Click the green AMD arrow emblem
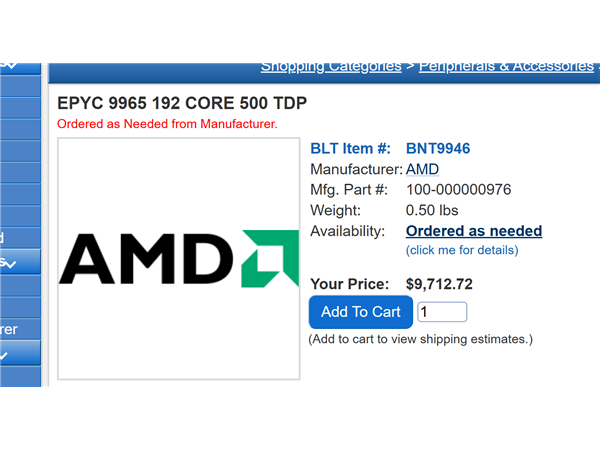 click(x=270, y=259)
